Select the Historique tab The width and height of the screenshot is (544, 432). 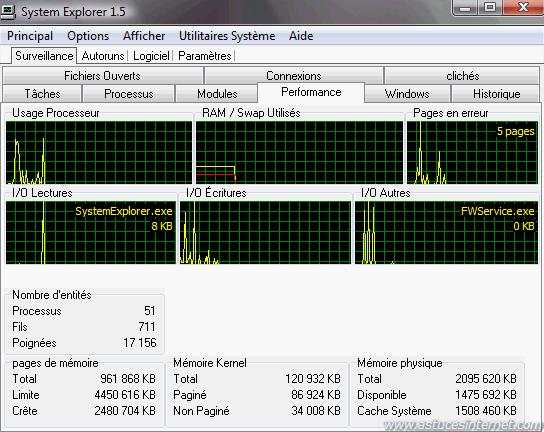click(x=496, y=94)
